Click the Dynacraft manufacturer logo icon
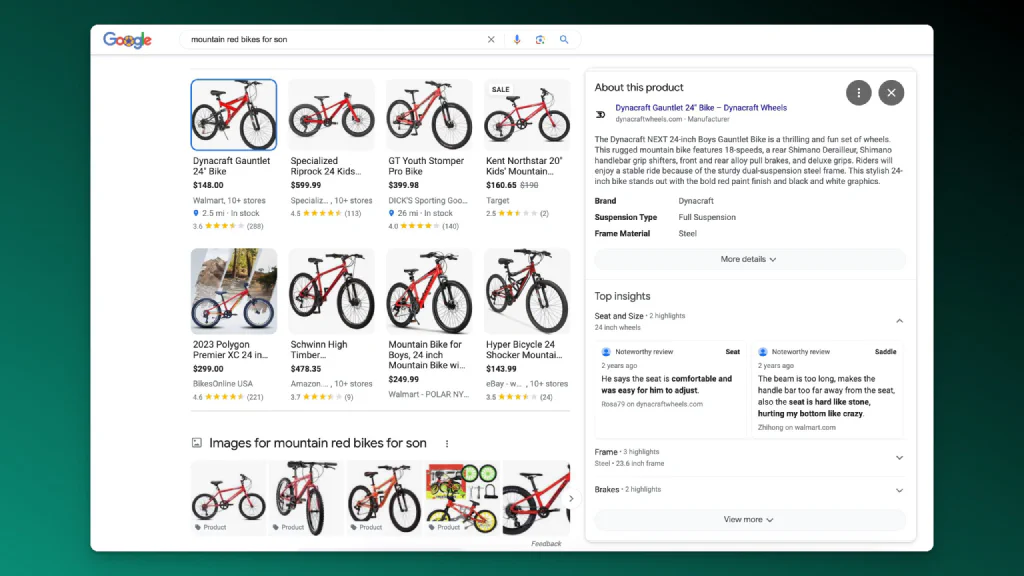This screenshot has height=576, width=1024. [x=601, y=114]
